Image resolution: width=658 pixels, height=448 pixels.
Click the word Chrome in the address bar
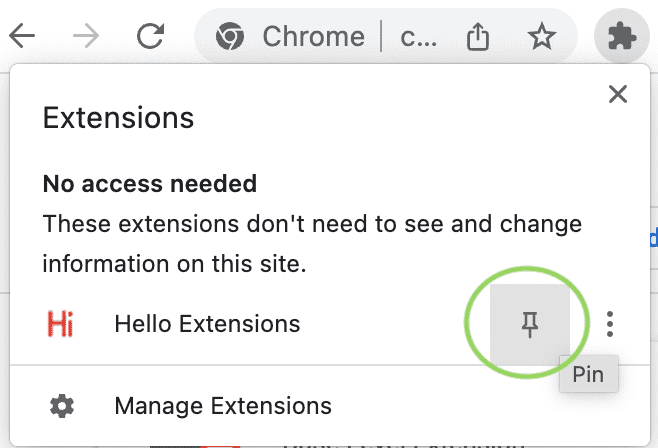313,37
